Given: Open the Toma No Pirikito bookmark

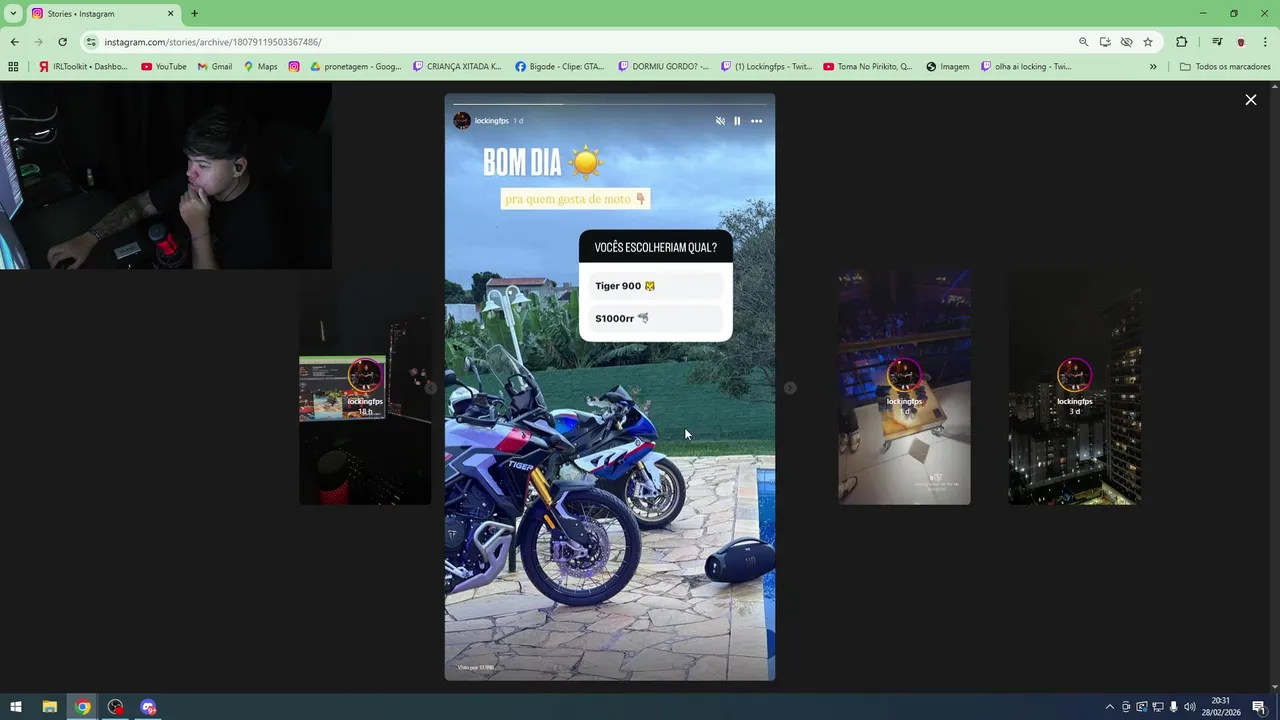Looking at the screenshot, I should [x=868, y=67].
